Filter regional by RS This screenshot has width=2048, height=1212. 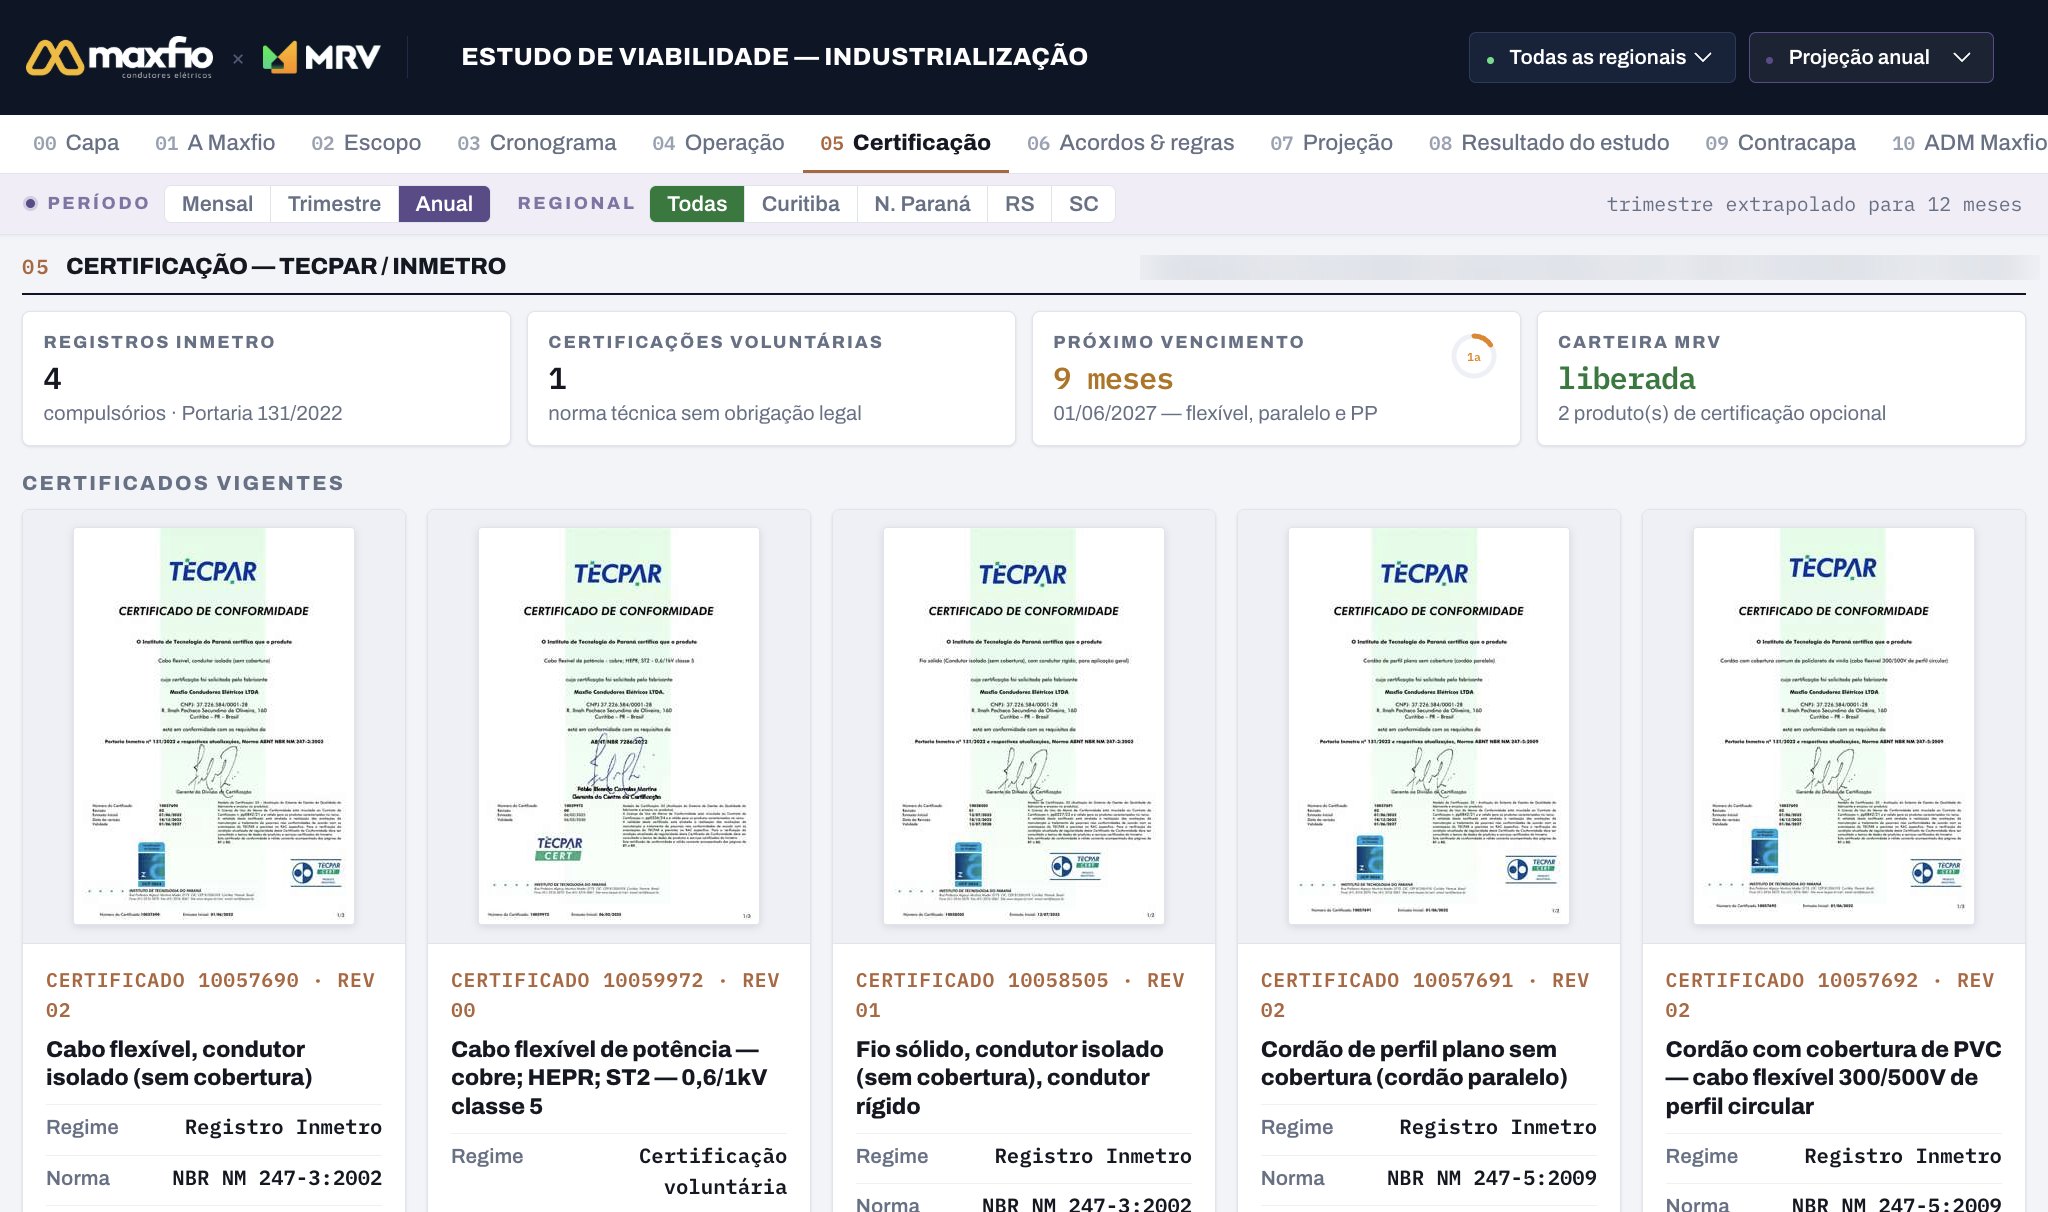point(1019,204)
